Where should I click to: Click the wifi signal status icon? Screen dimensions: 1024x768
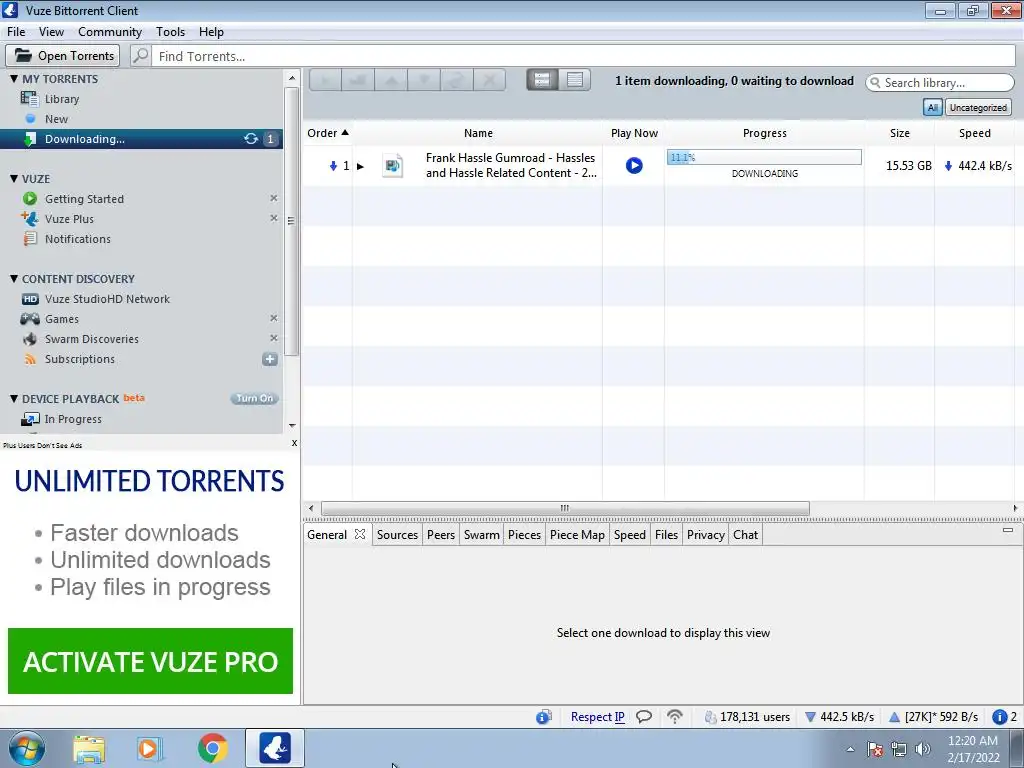(x=675, y=716)
